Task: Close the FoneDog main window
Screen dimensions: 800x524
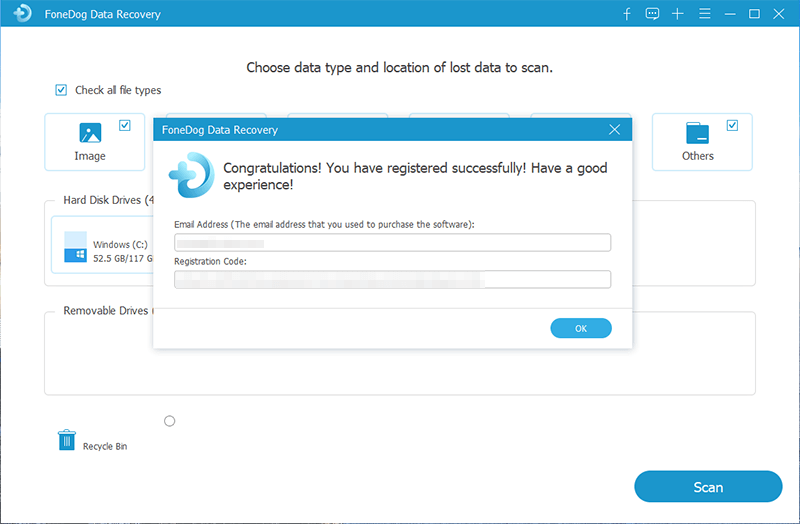Action: (779, 14)
